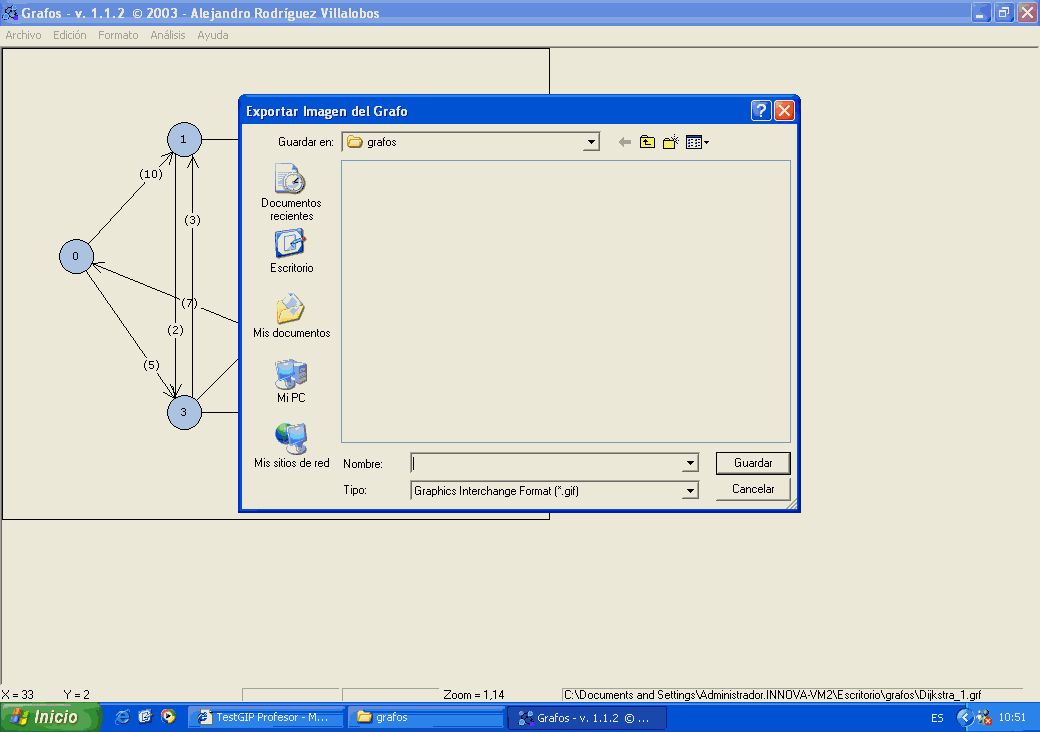Viewport: 1040px width, 732px height.
Task: Open Mis documentos folder shortcut
Action: (291, 316)
